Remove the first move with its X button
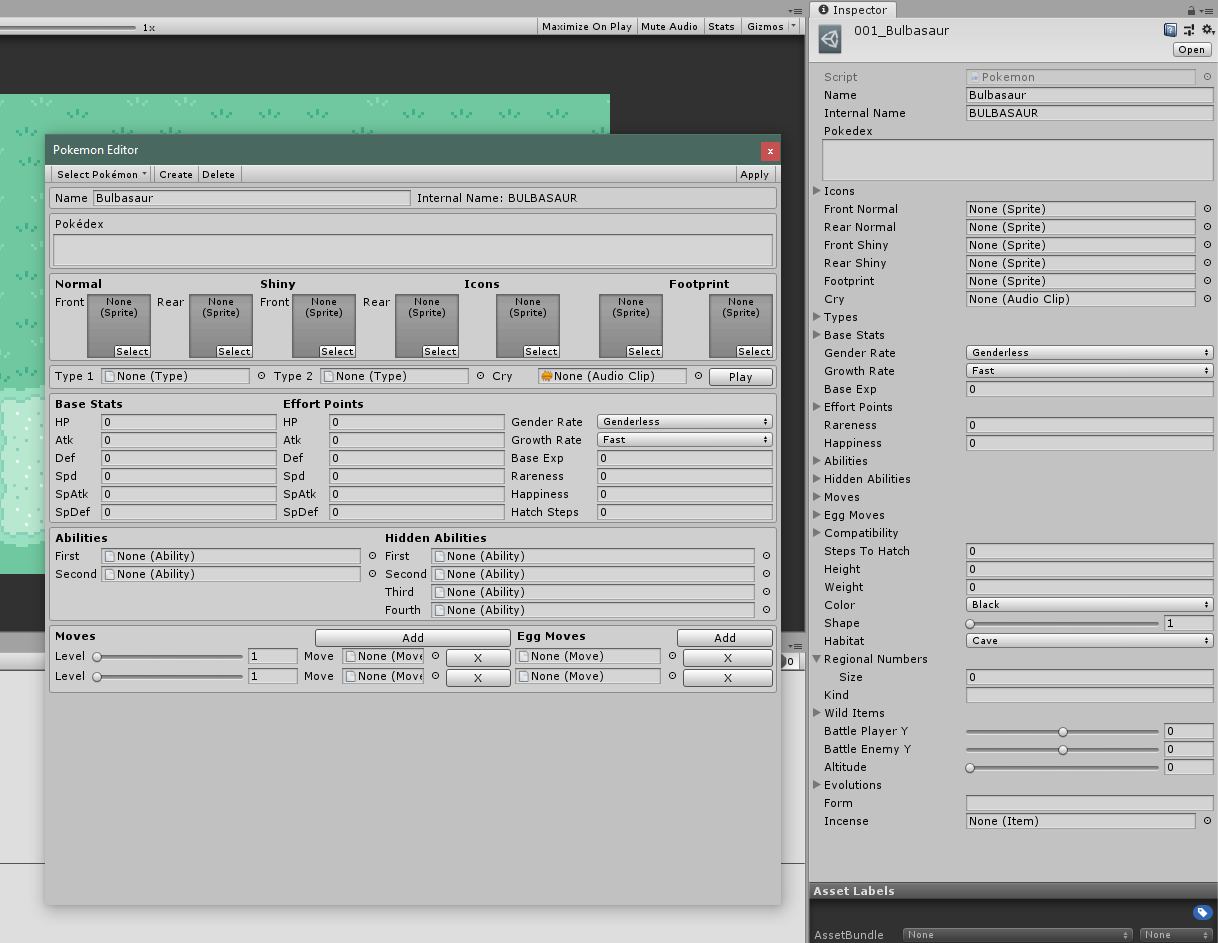The image size is (1218, 943). point(478,658)
